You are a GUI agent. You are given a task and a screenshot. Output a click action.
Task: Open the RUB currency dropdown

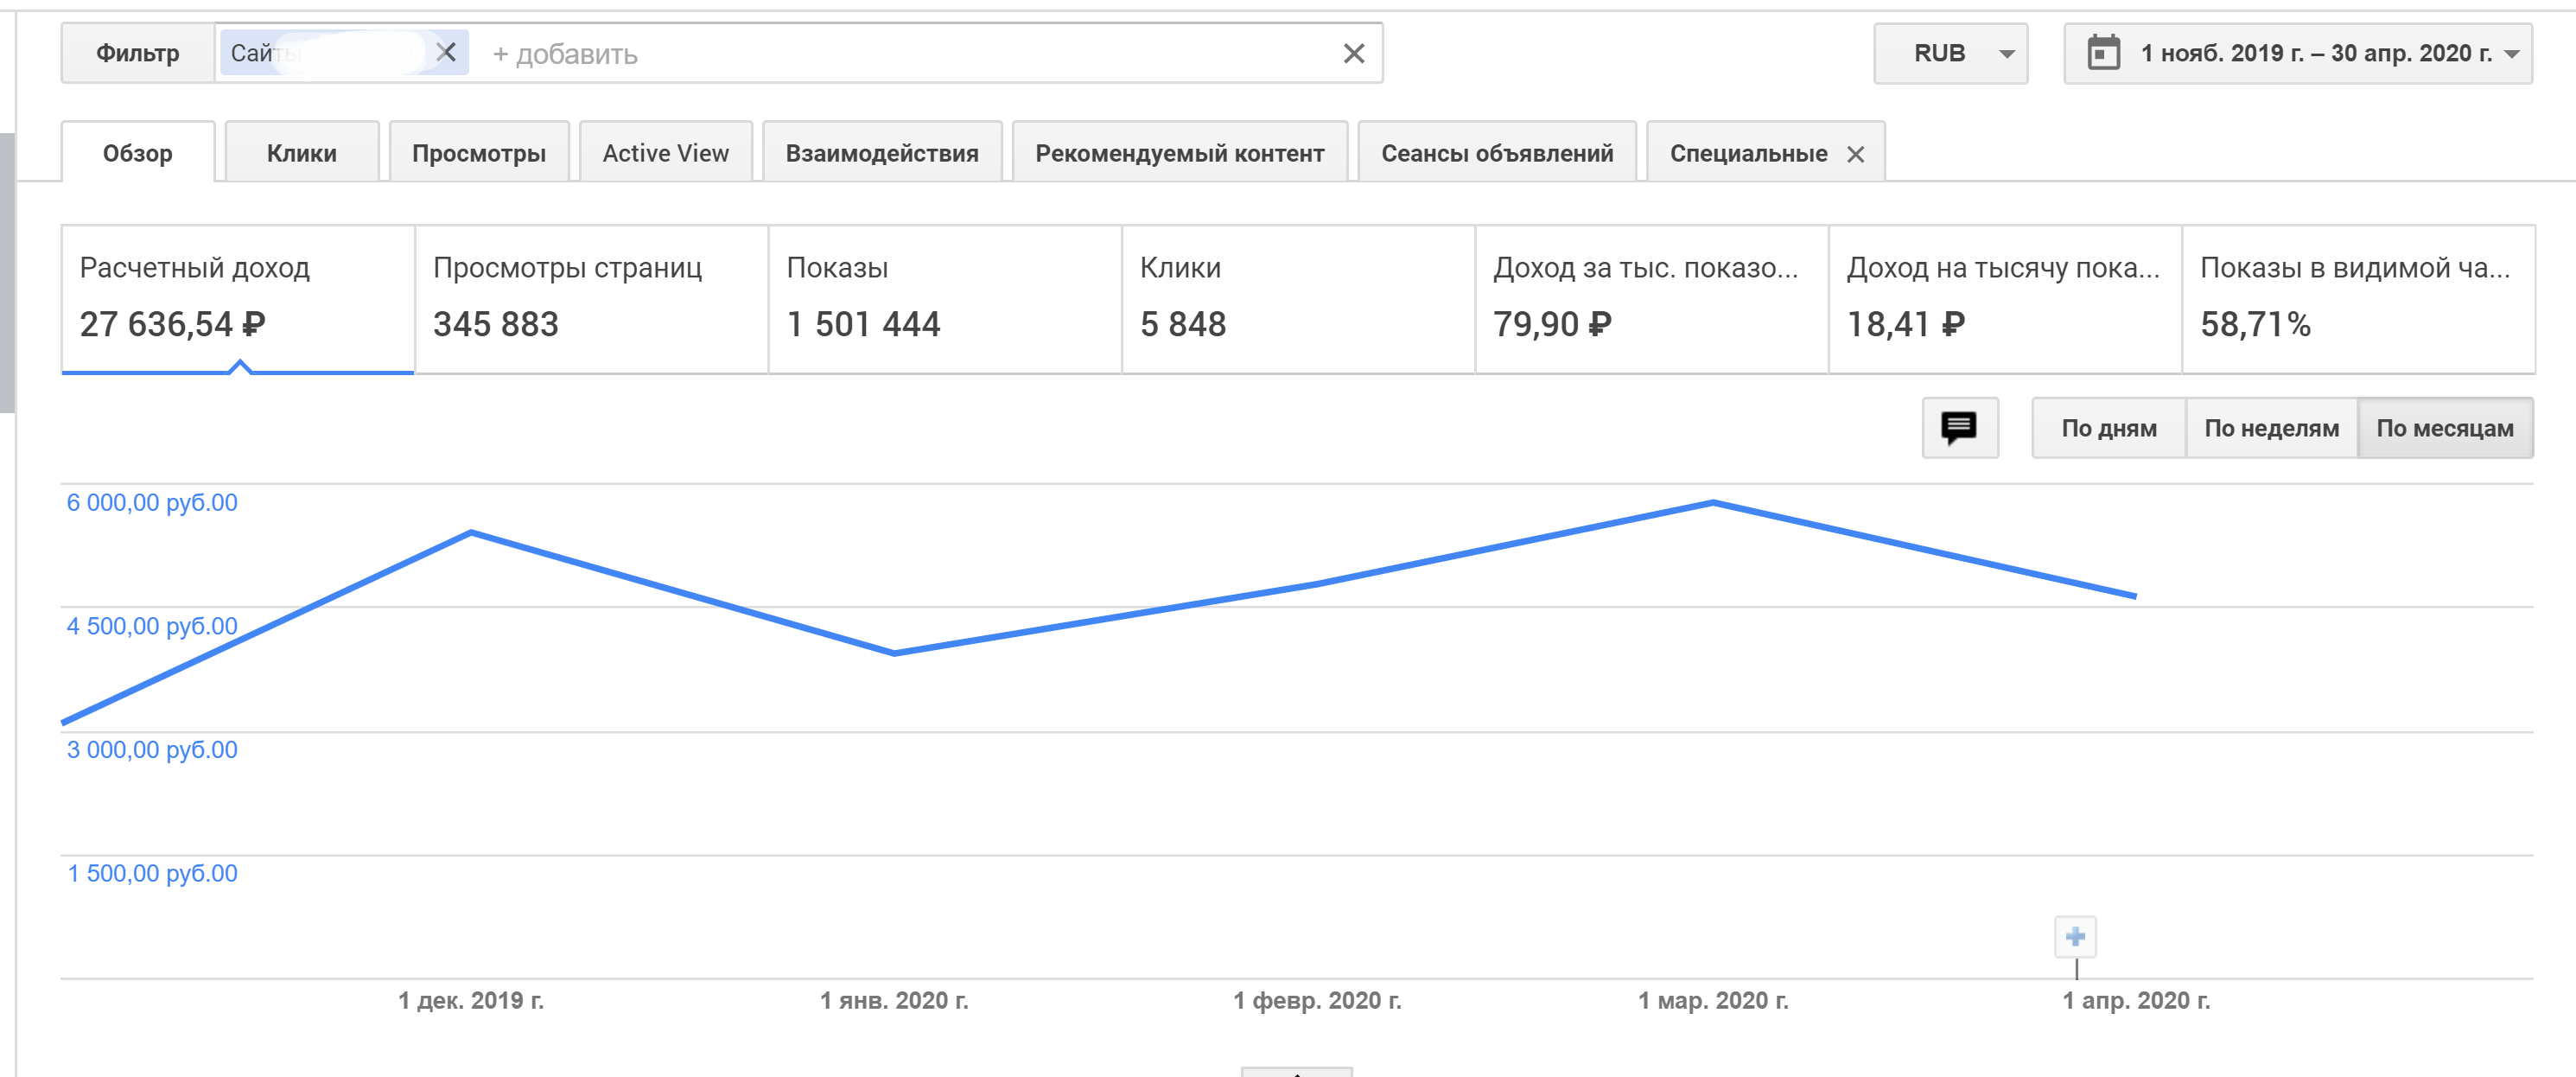[1950, 54]
